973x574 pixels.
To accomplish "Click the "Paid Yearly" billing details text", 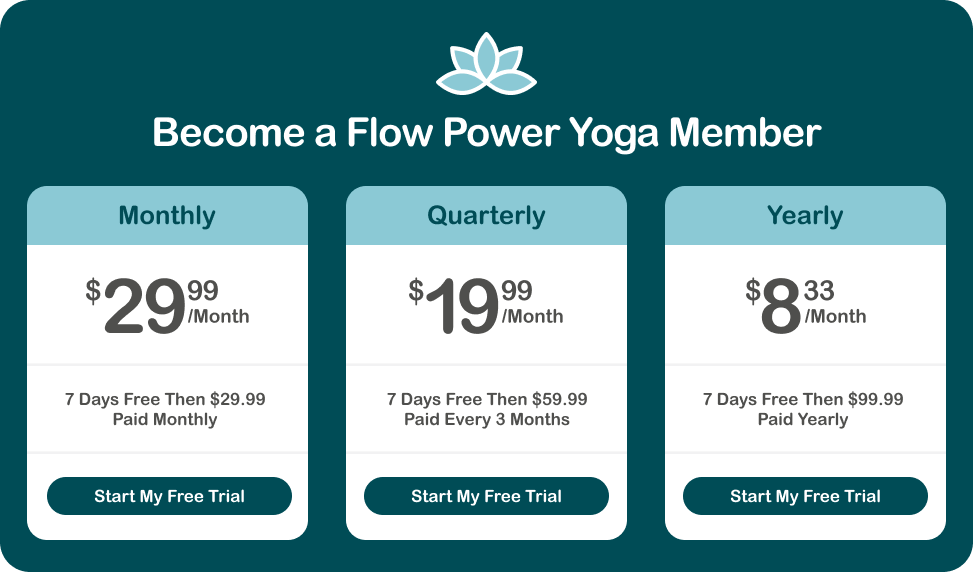I will pyautogui.click(x=803, y=420).
